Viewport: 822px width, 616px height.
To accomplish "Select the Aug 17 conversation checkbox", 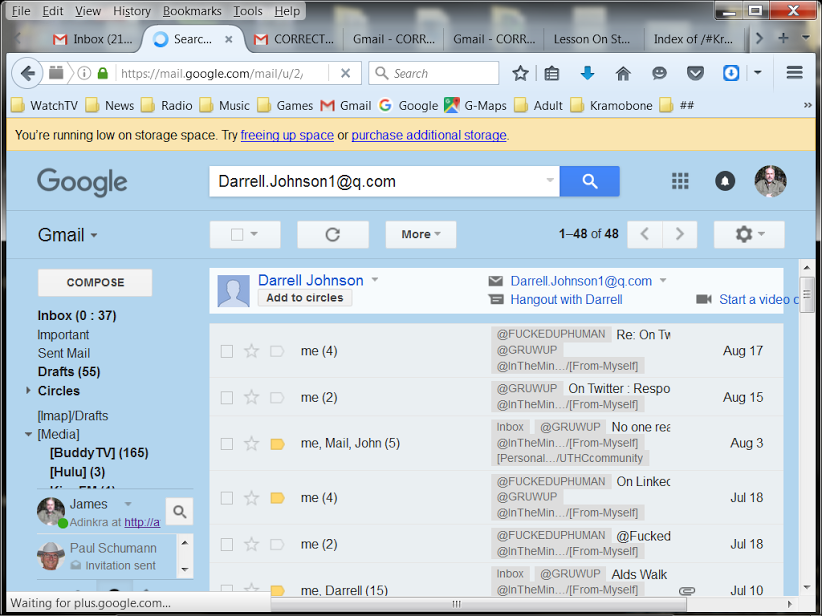I will [226, 351].
